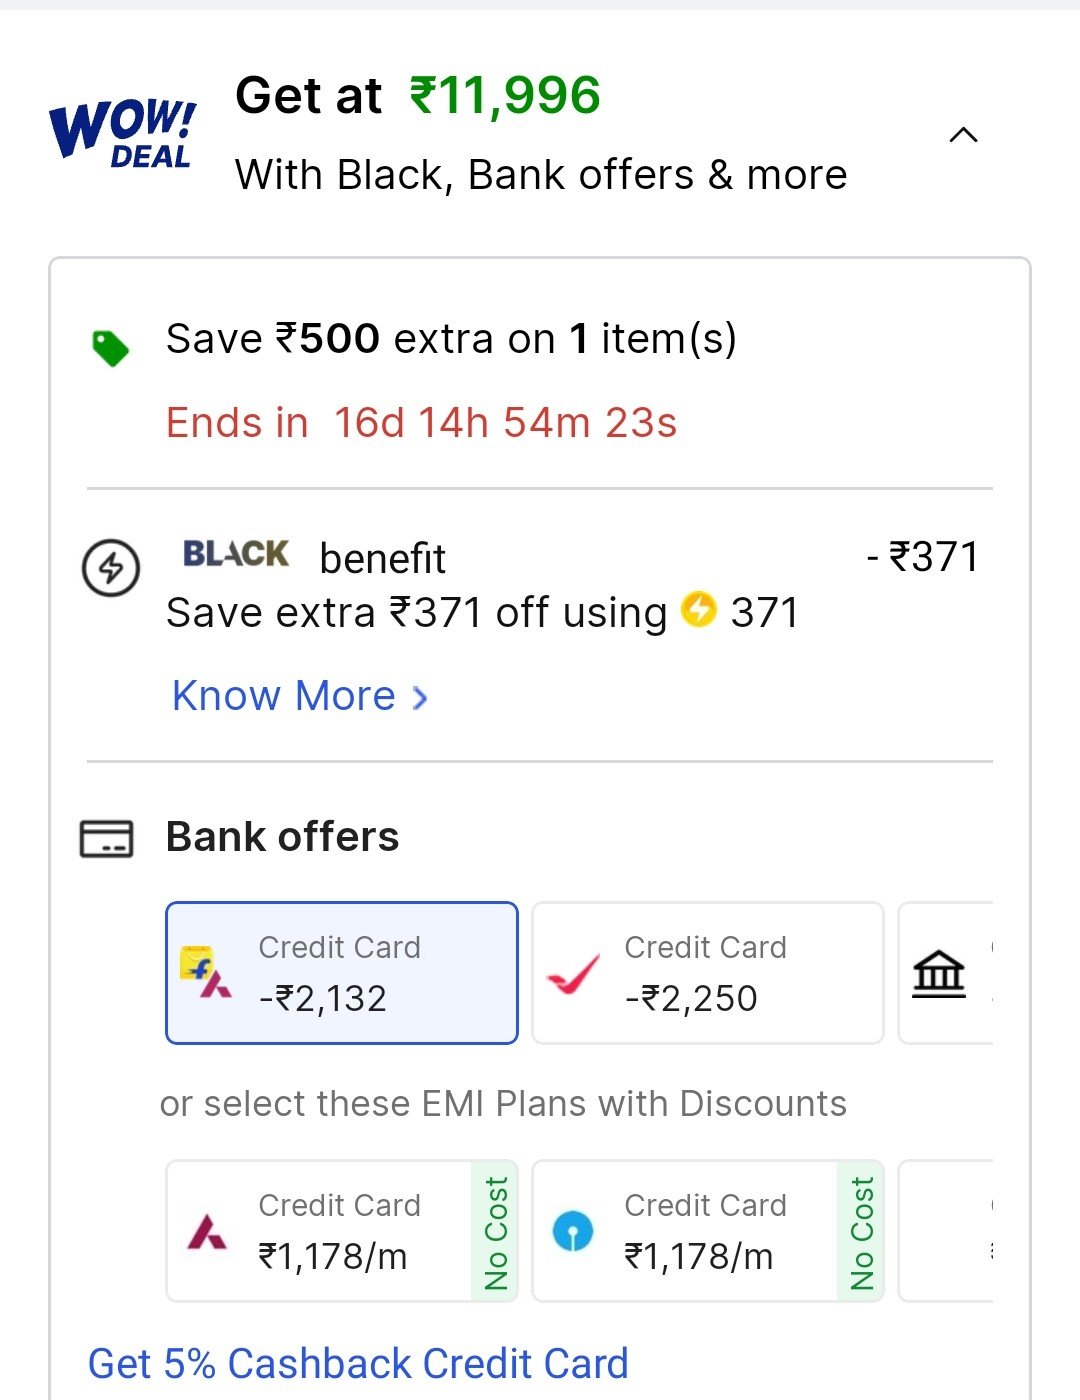Viewport: 1080px width, 1400px height.
Task: Expand Know More chevron arrow
Action: coord(420,697)
